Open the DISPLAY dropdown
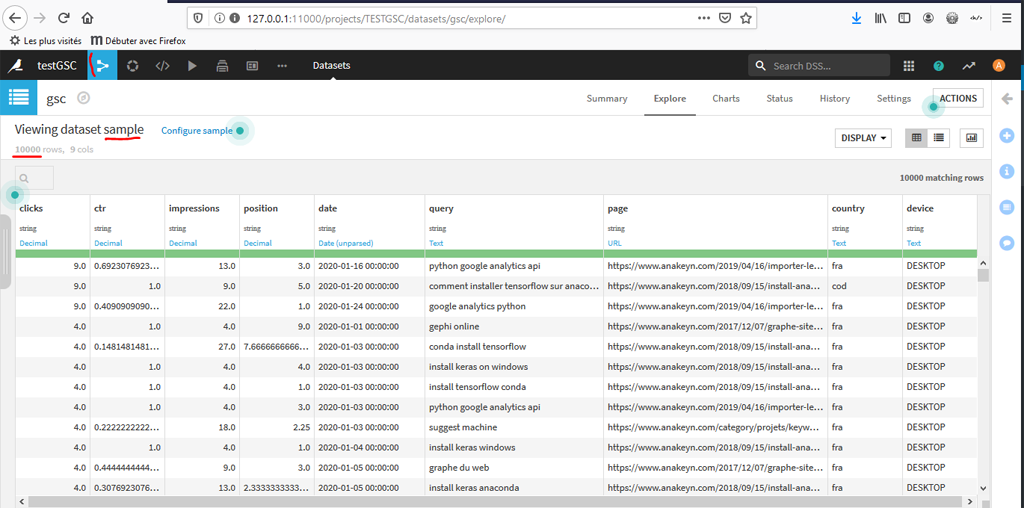Screen dimensions: 1024x508 click(863, 138)
